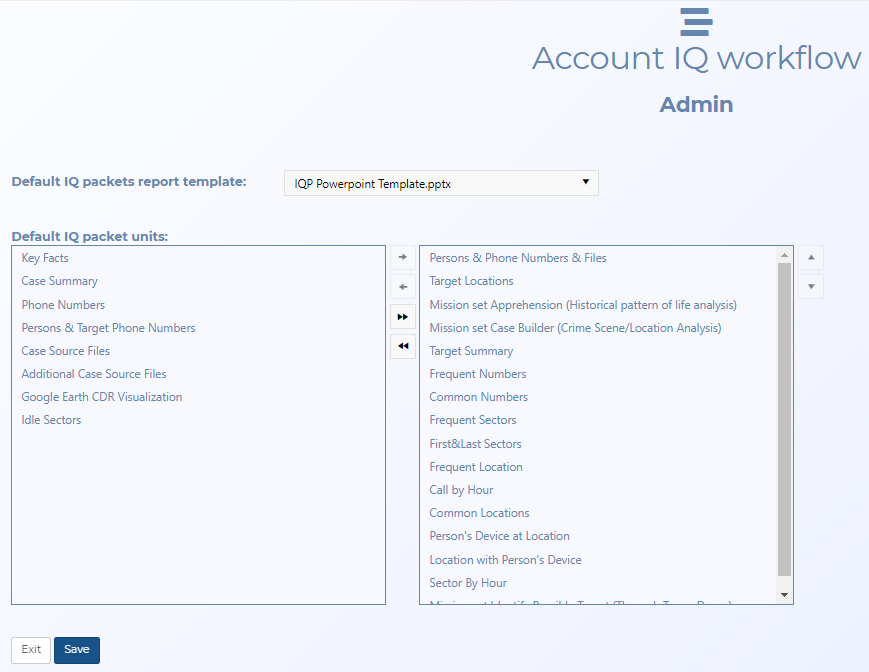
Task: Select 'Frequent Numbers' in the right list
Action: [476, 373]
